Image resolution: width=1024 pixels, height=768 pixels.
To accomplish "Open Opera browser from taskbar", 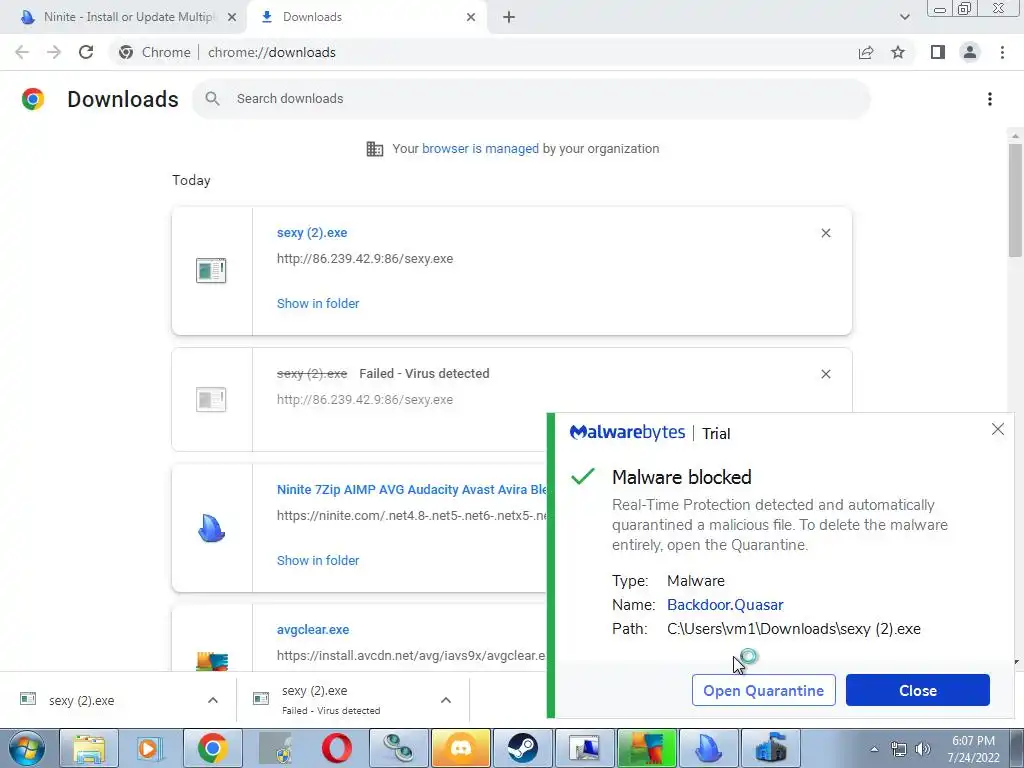I will pyautogui.click(x=337, y=748).
